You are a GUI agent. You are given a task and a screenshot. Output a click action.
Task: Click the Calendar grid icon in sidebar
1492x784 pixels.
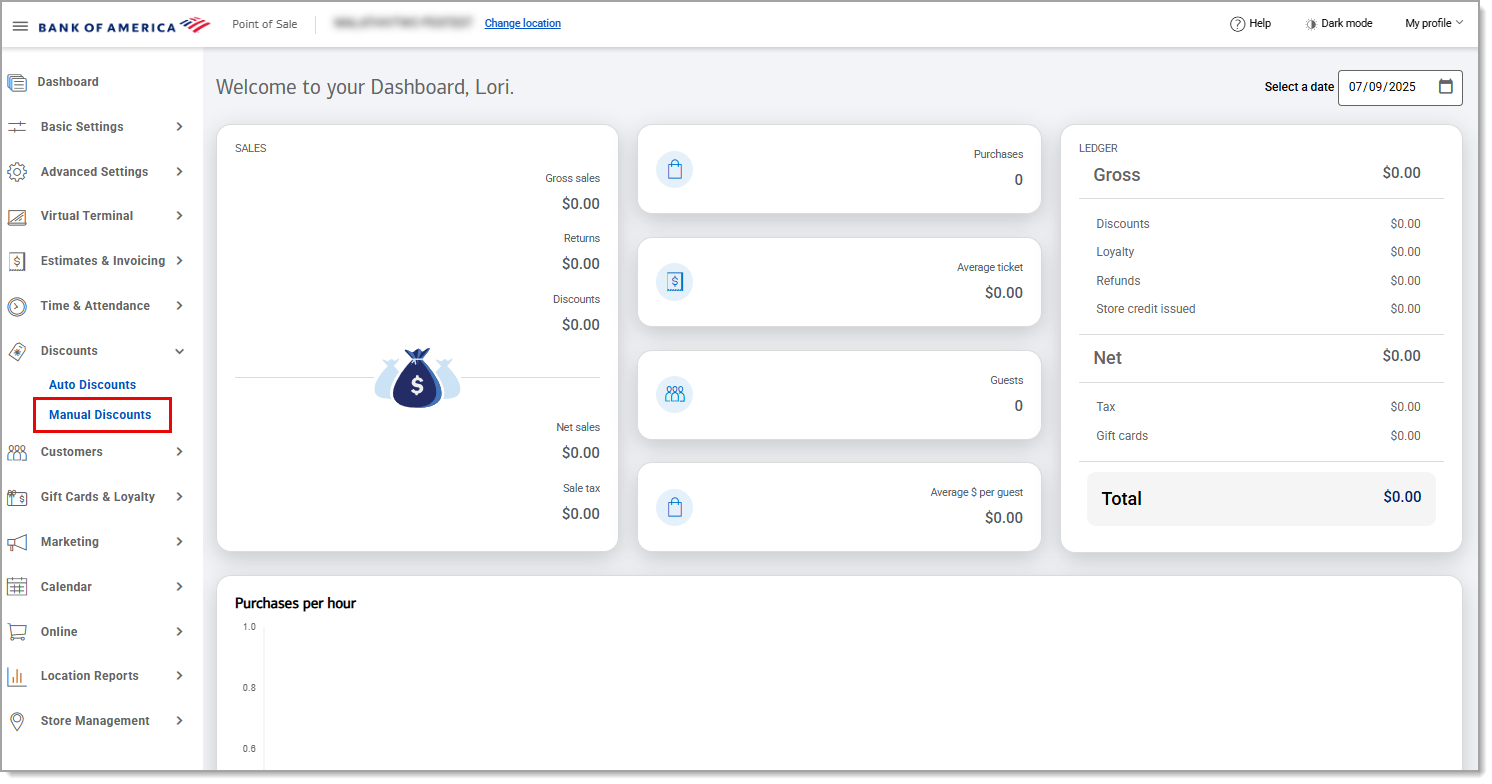tap(17, 587)
